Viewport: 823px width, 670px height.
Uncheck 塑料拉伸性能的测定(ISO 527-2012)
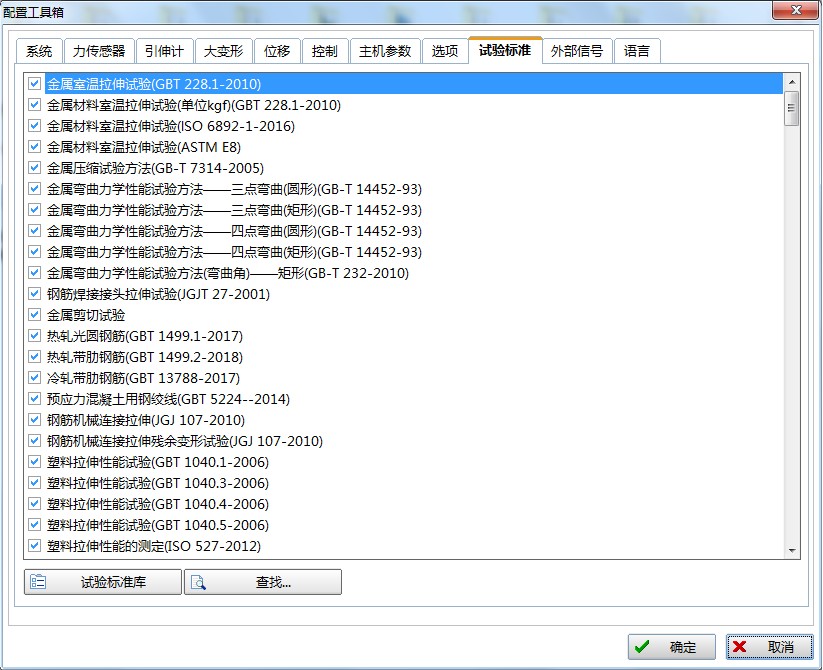click(35, 546)
